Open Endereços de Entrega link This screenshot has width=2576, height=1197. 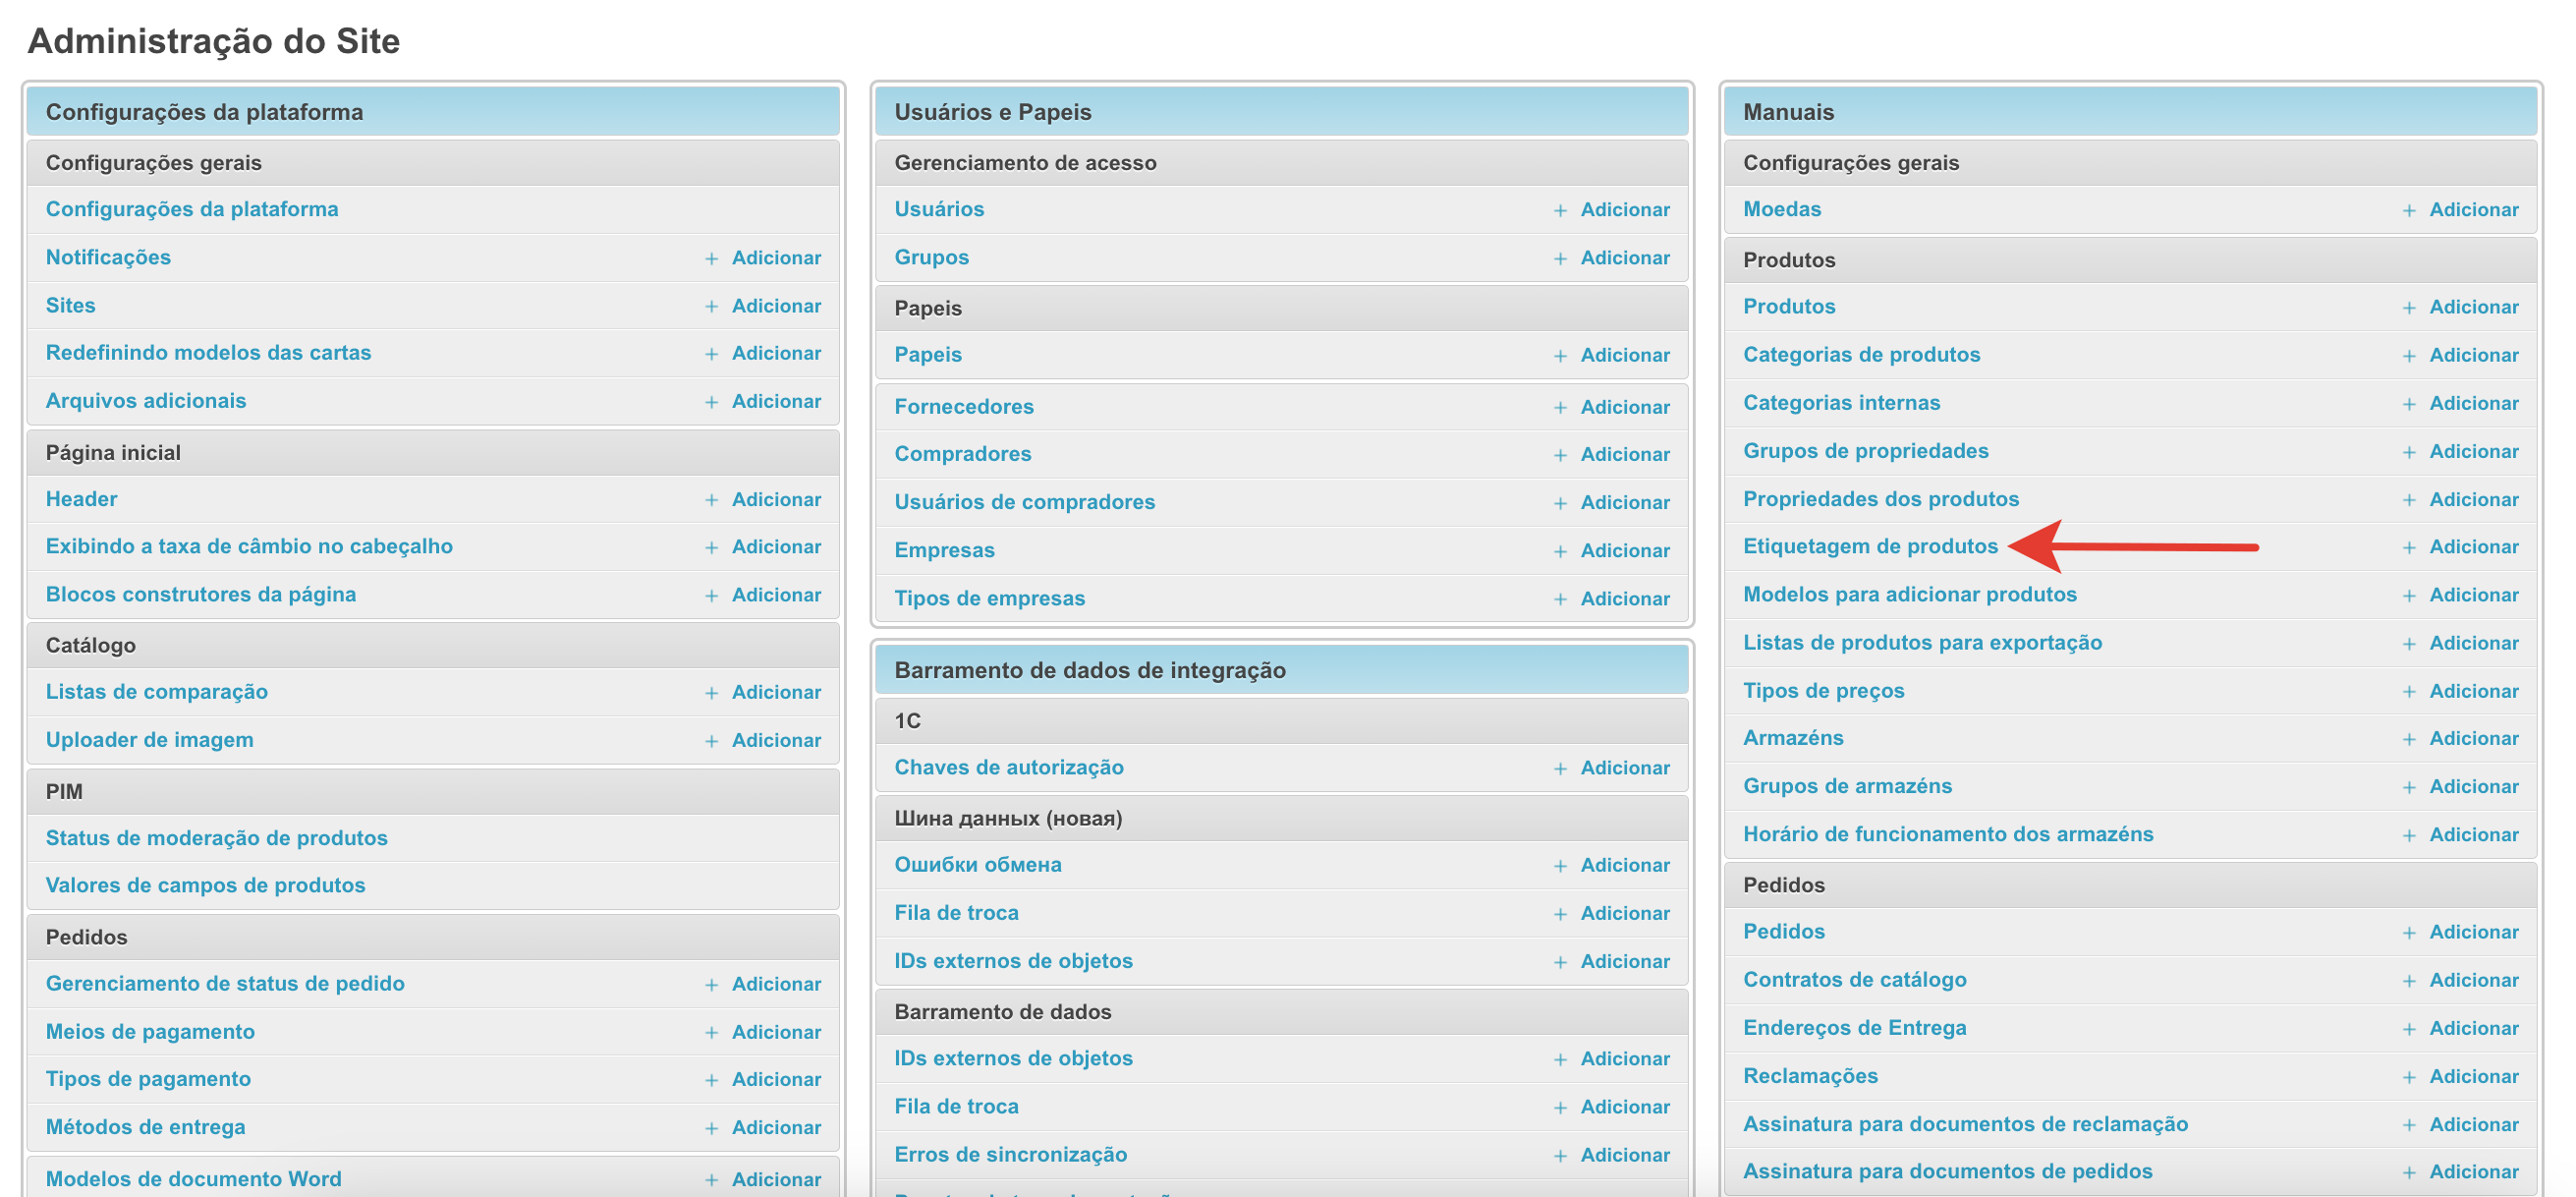[1854, 1028]
